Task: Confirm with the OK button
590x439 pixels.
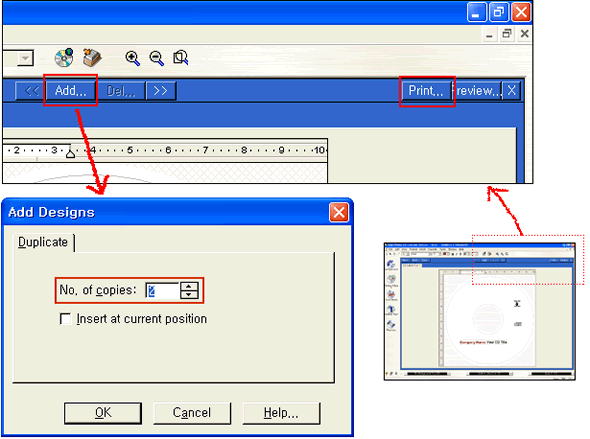Action: 103,413
